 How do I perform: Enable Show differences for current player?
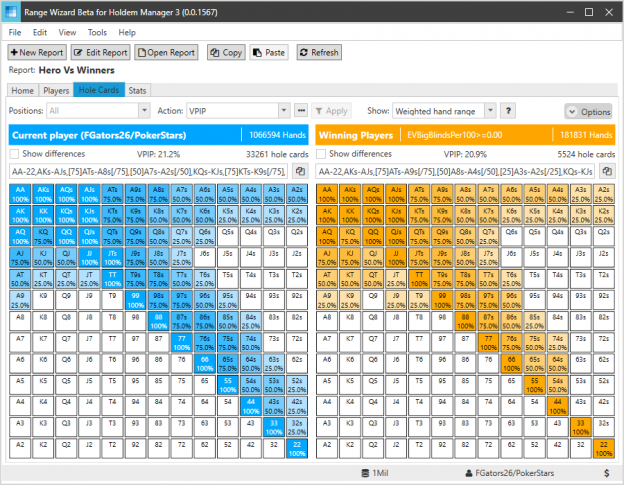(x=14, y=154)
